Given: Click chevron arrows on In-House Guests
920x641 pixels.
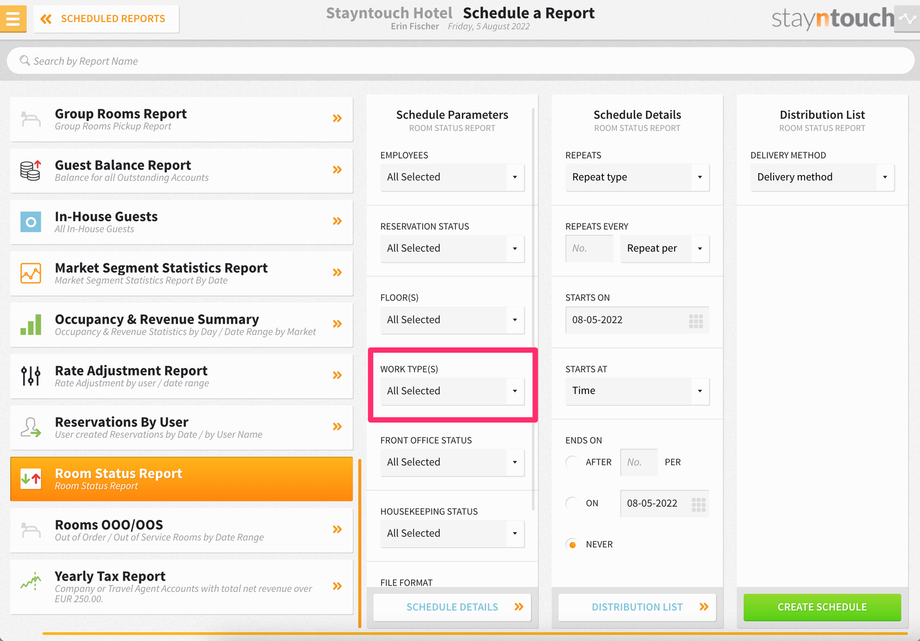Looking at the screenshot, I should [337, 221].
